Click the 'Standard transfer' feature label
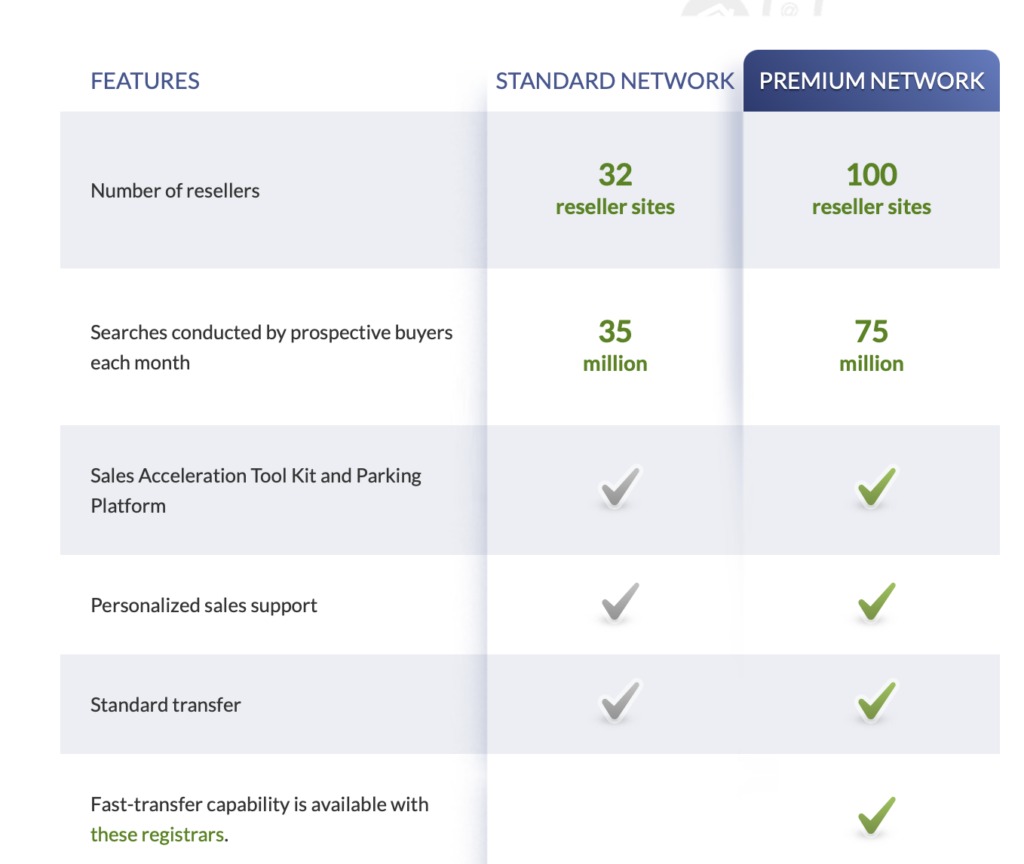The width and height of the screenshot is (1024, 864). (166, 705)
